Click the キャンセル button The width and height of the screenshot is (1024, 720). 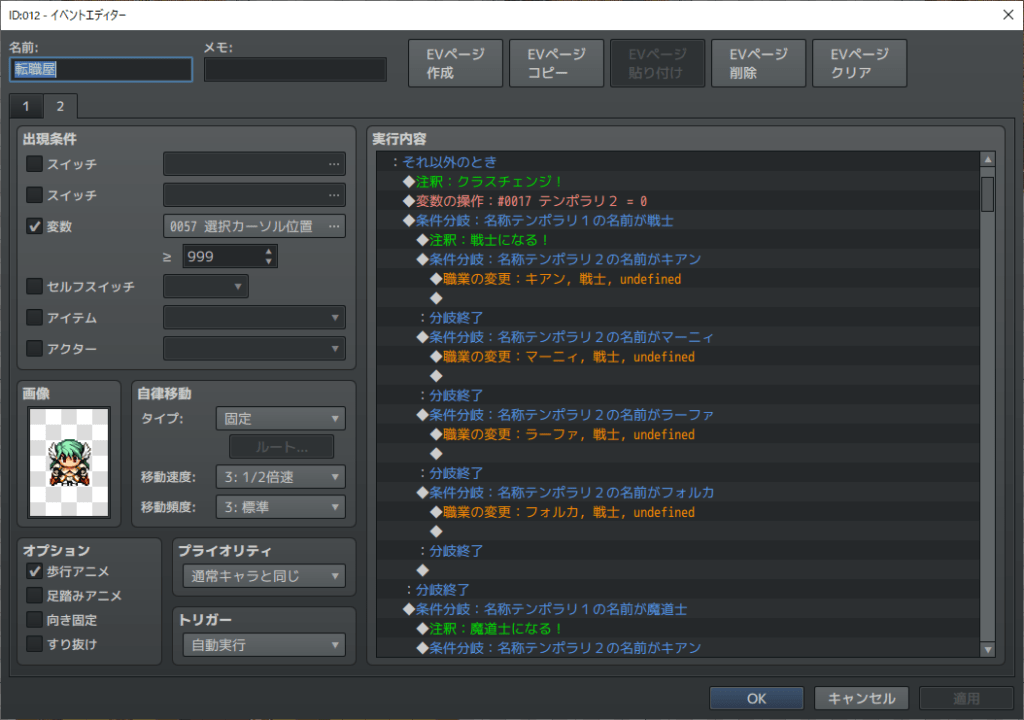(861, 698)
